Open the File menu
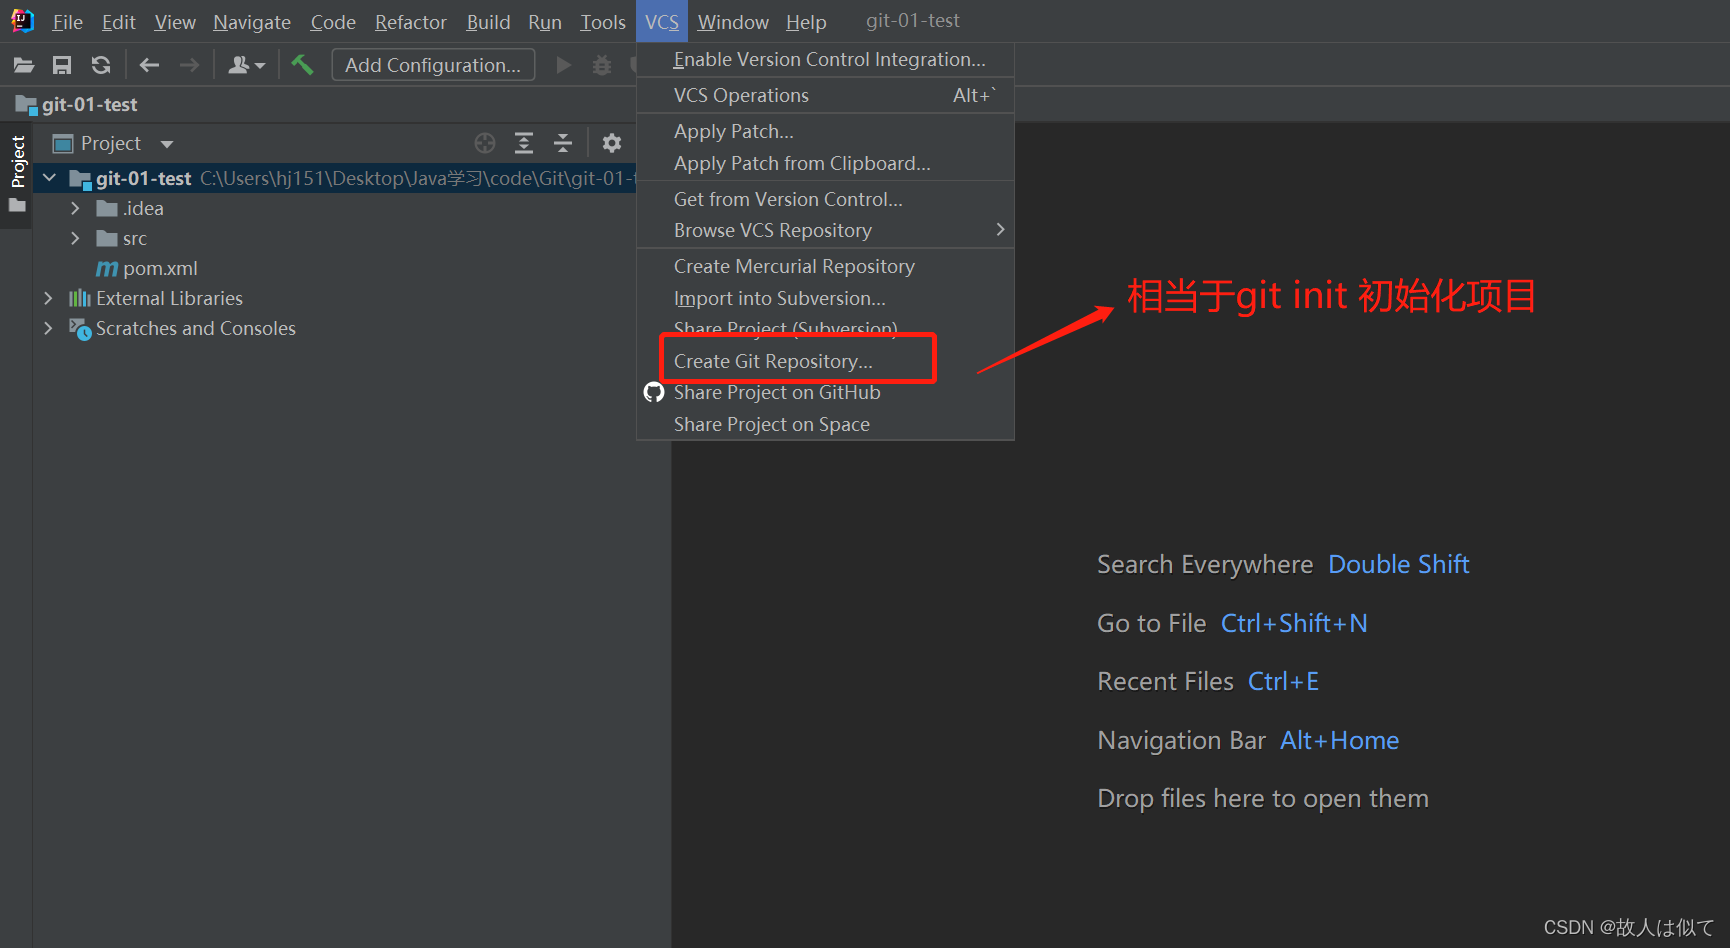Viewport: 1730px width, 948px height. click(x=67, y=22)
